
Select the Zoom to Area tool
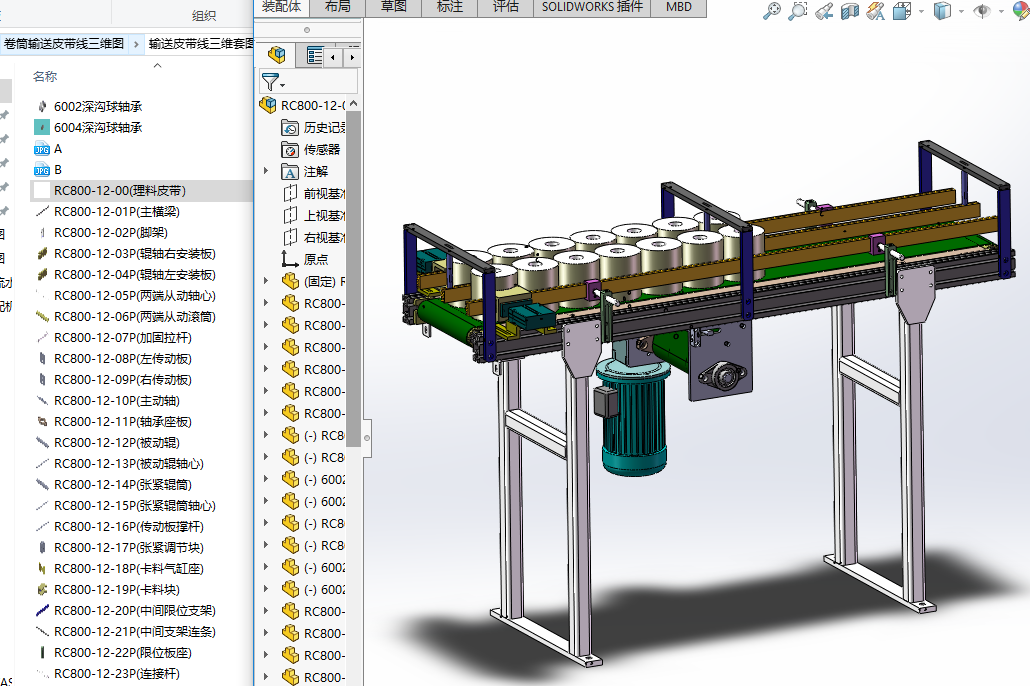point(797,11)
